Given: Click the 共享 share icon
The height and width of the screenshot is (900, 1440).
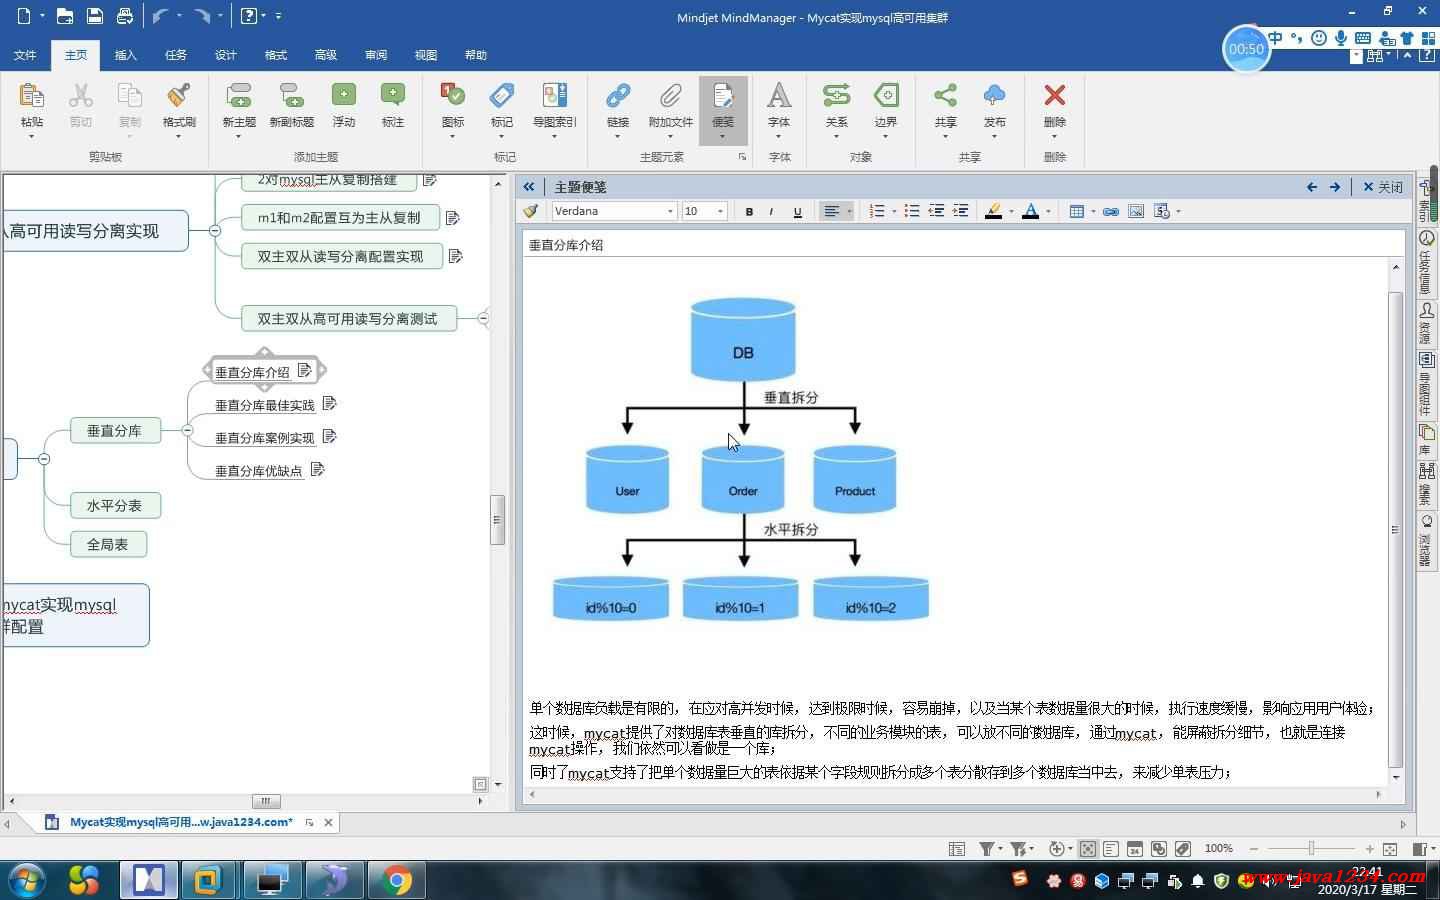Looking at the screenshot, I should pos(945,96).
